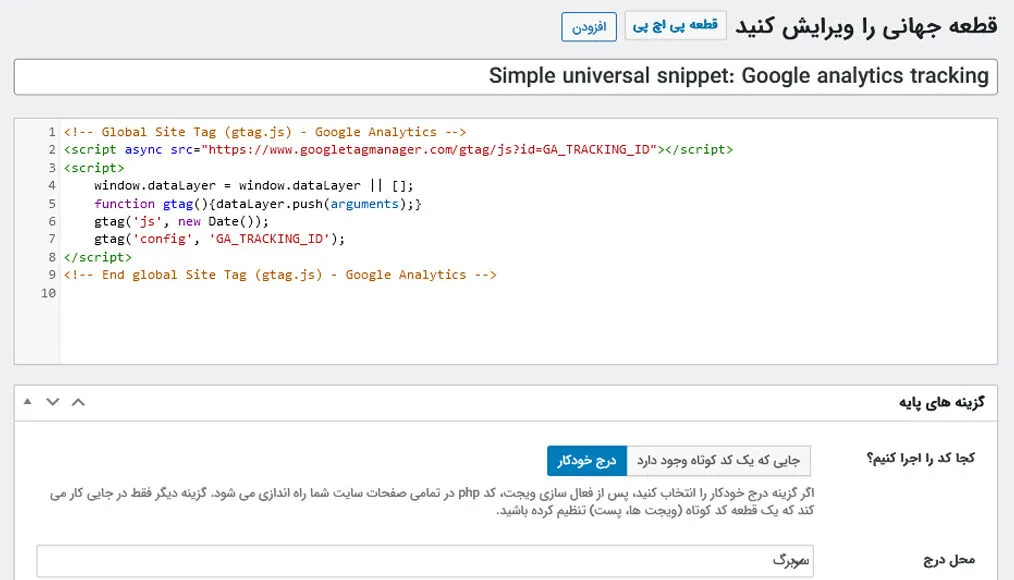Select درج خودکار (auto insert) option
1014x580 pixels.
587,460
